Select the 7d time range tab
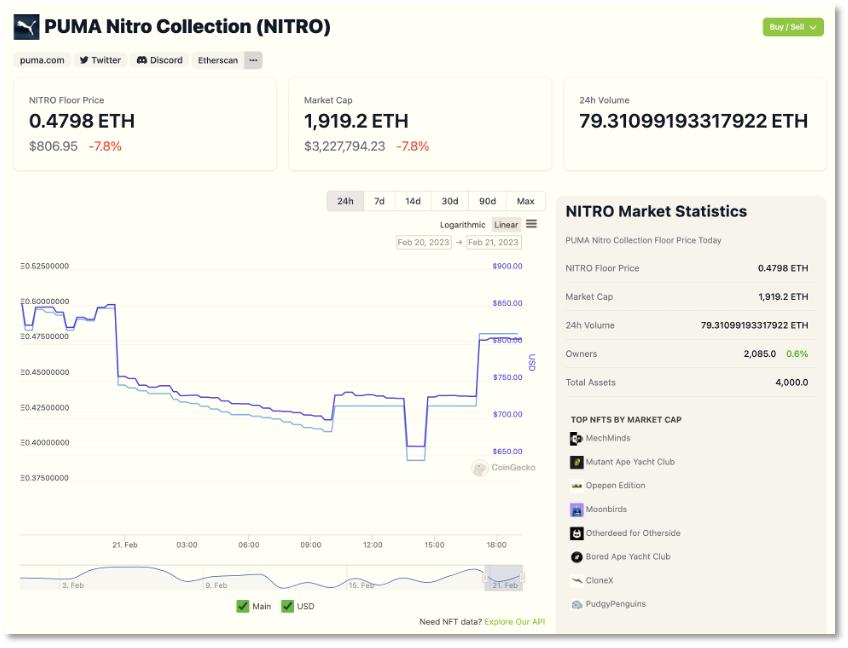Screen dimensions: 848x648 [379, 201]
